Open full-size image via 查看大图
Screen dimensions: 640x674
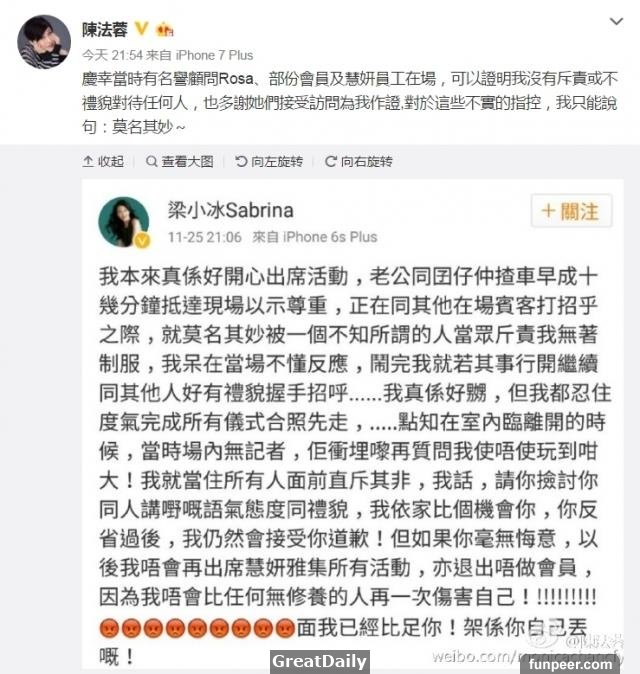click(180, 161)
